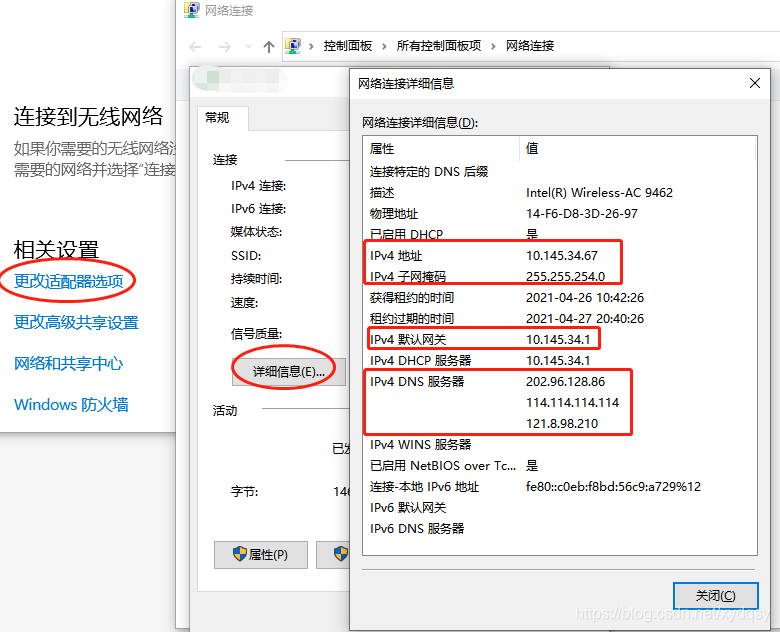Select the 已启用 NetBIOS over Tc... row
The height and width of the screenshot is (632, 780).
pos(560,465)
